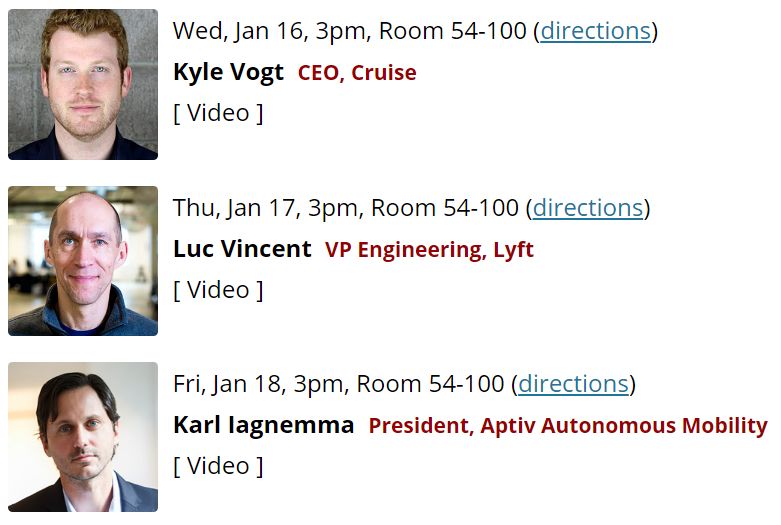
Task: Open the Video link under Luc Vincent
Action: [x=218, y=290]
